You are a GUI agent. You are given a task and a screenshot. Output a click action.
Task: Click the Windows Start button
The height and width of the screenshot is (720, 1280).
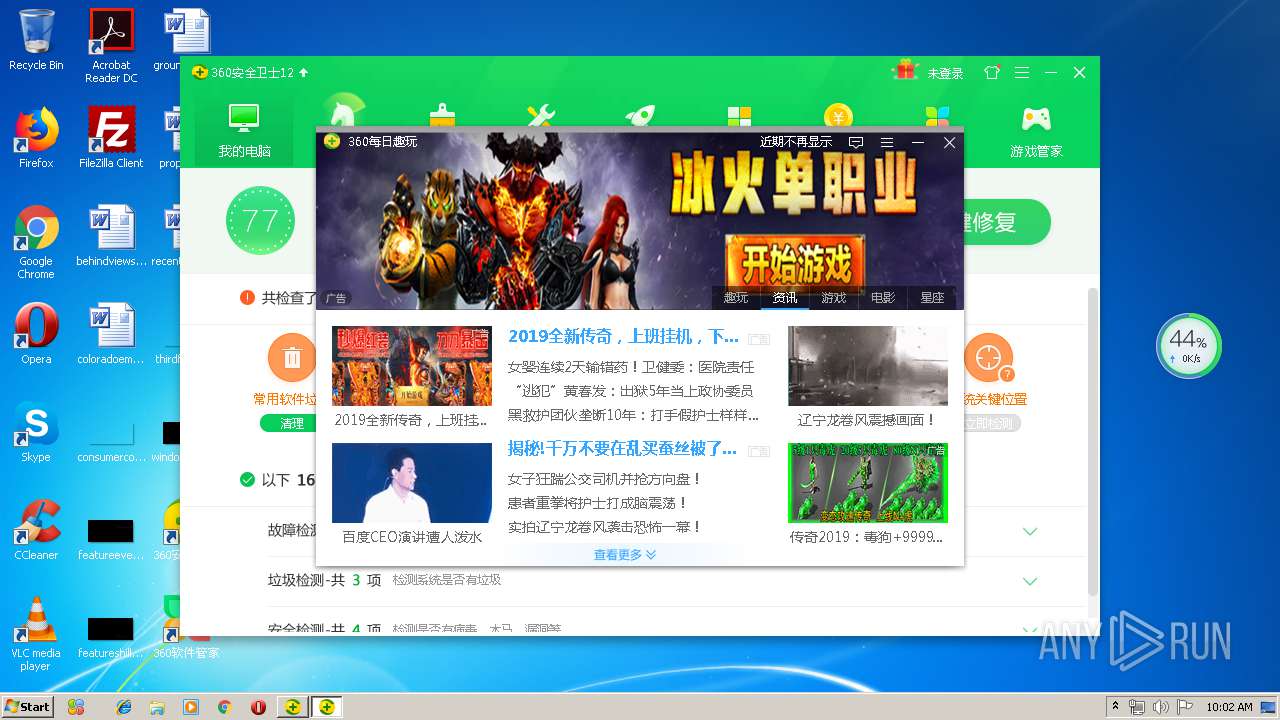(x=27, y=706)
